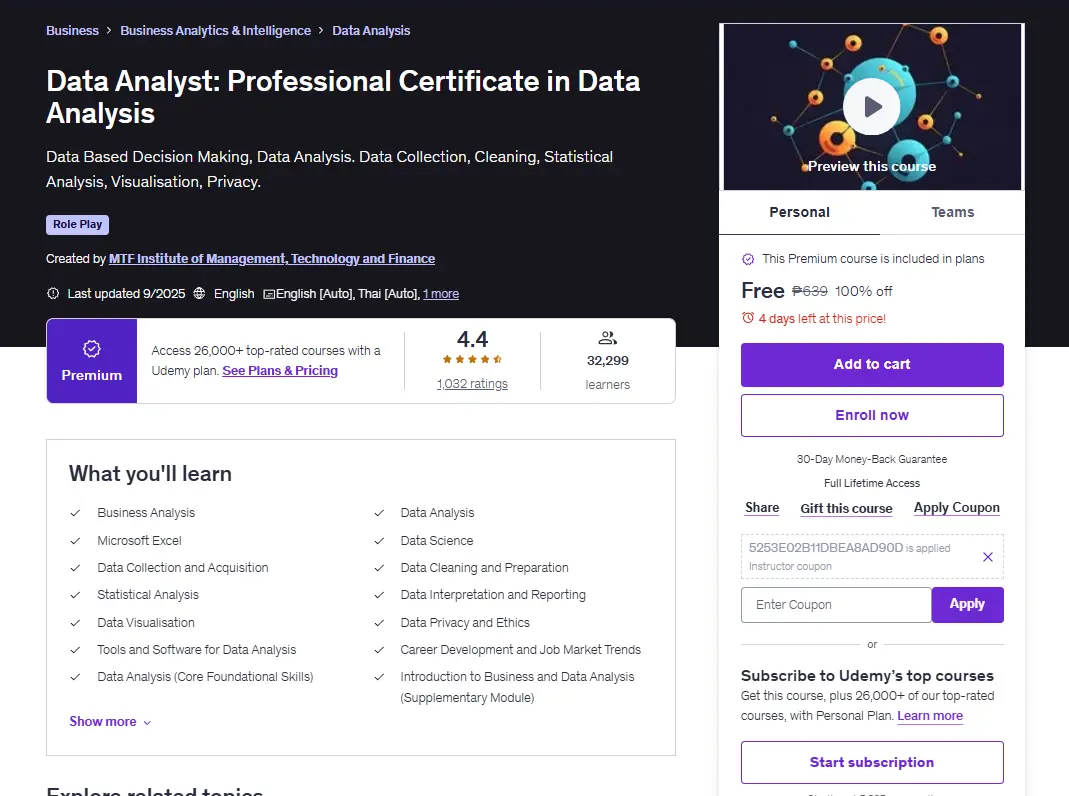View the 1,032 ratings link
Image resolution: width=1069 pixels, height=796 pixels.
(x=472, y=384)
